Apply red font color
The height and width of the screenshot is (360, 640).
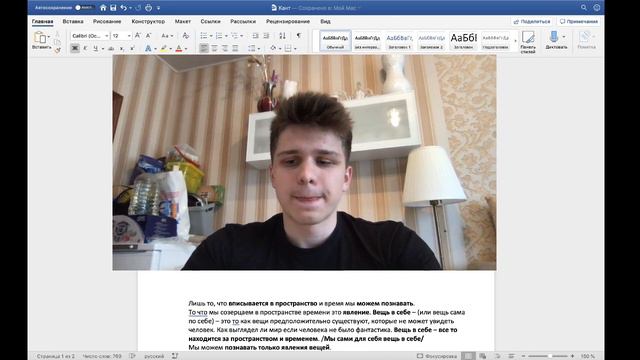coord(179,48)
